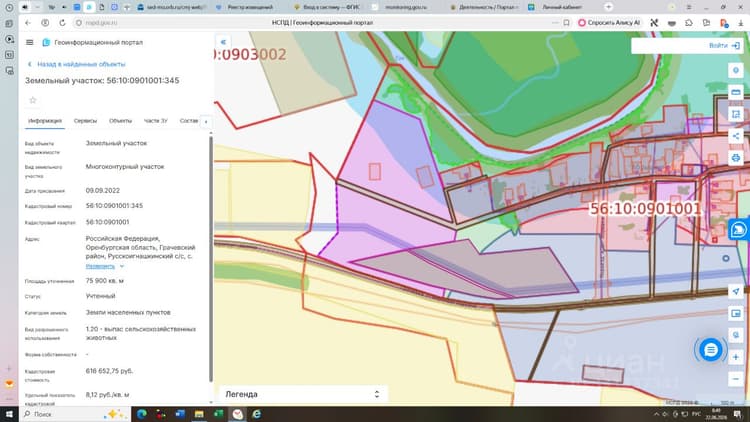Switch to Реестр извещений browser tab
Viewport: 750px width, 422px height.
click(250, 7)
